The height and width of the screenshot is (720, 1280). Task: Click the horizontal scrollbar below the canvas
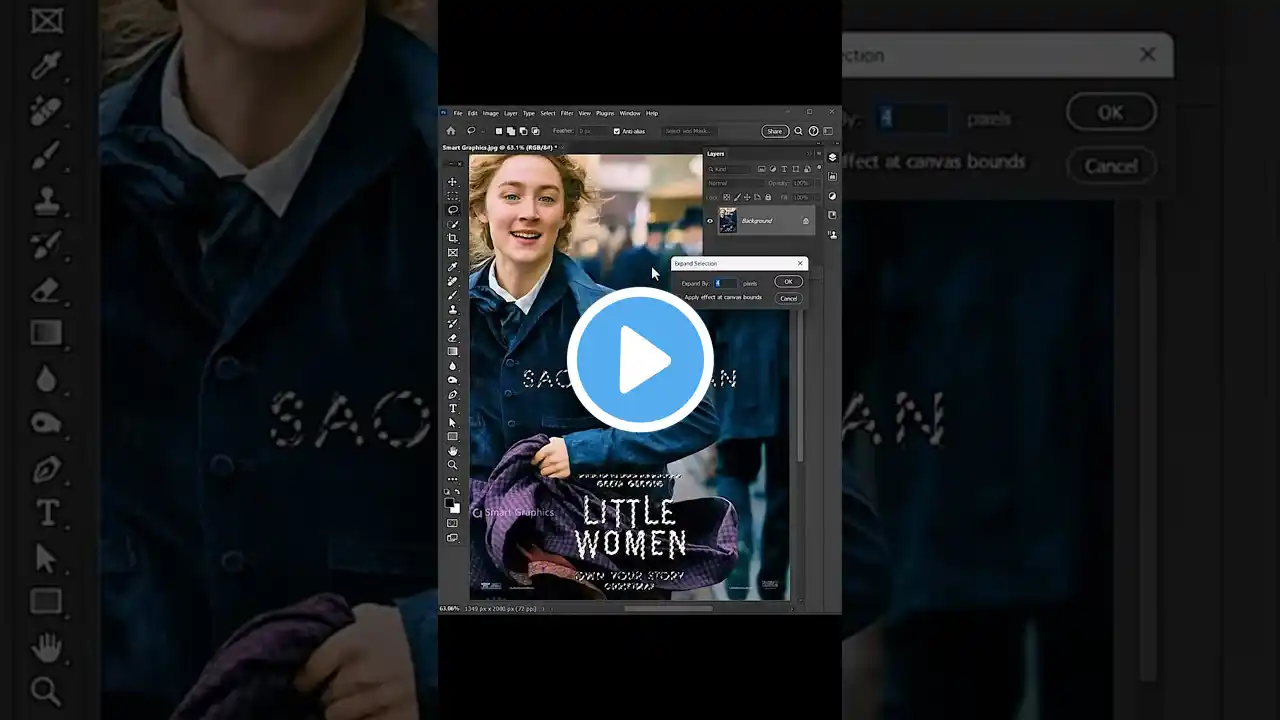click(x=668, y=608)
